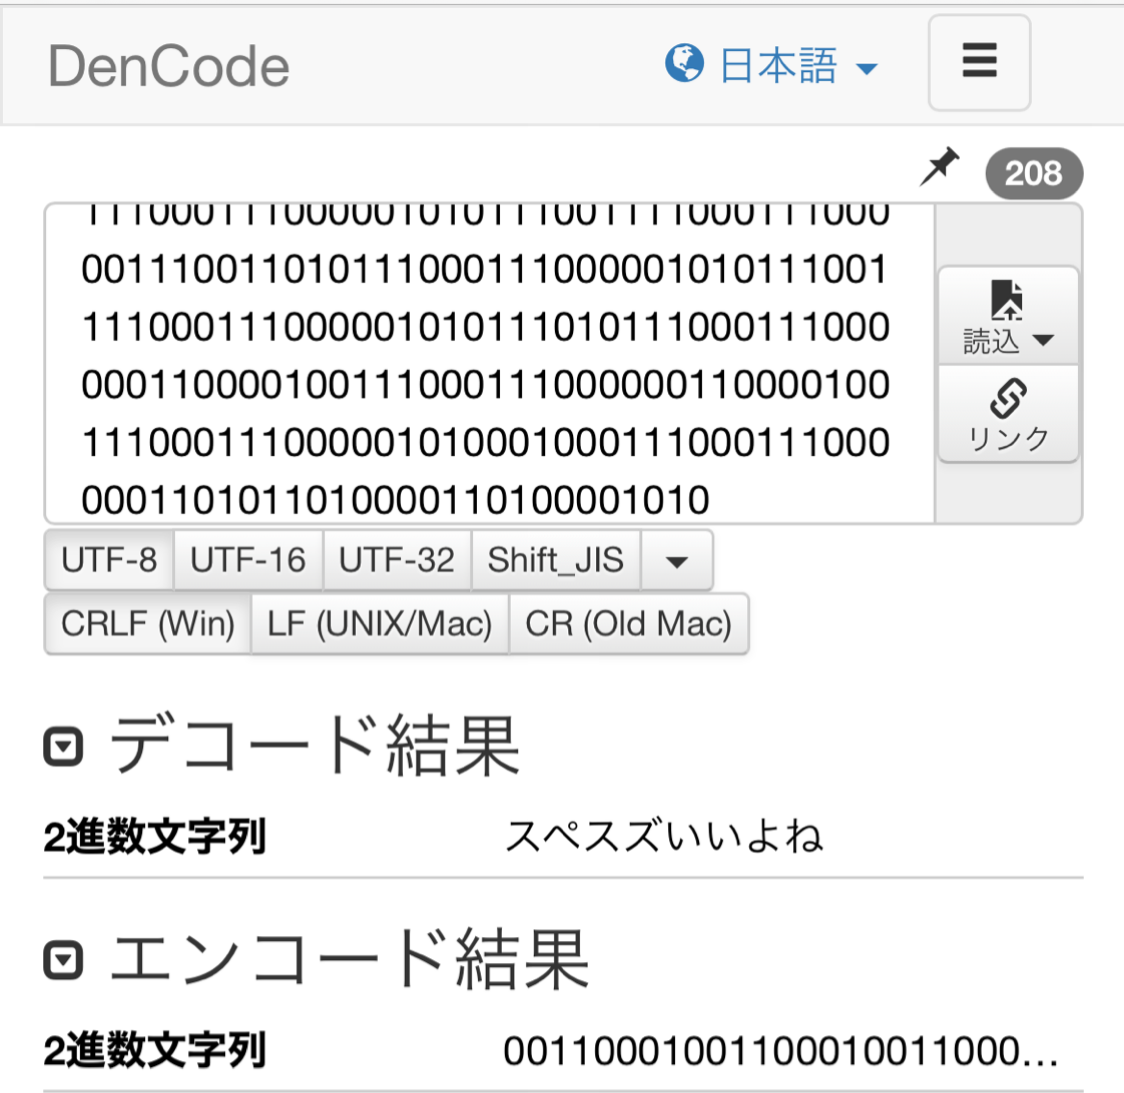Choose LF (UNIX/Mac) line ending
Screen dimensions: 1124x1093
(380, 624)
